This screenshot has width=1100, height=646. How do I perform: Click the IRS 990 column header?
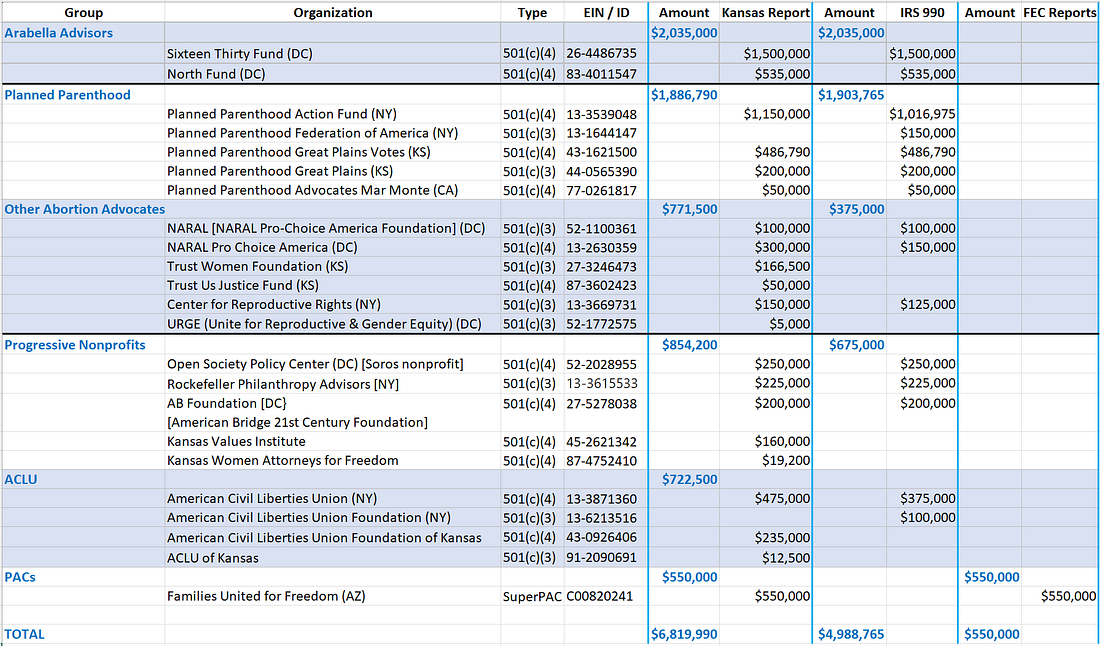coord(921,13)
